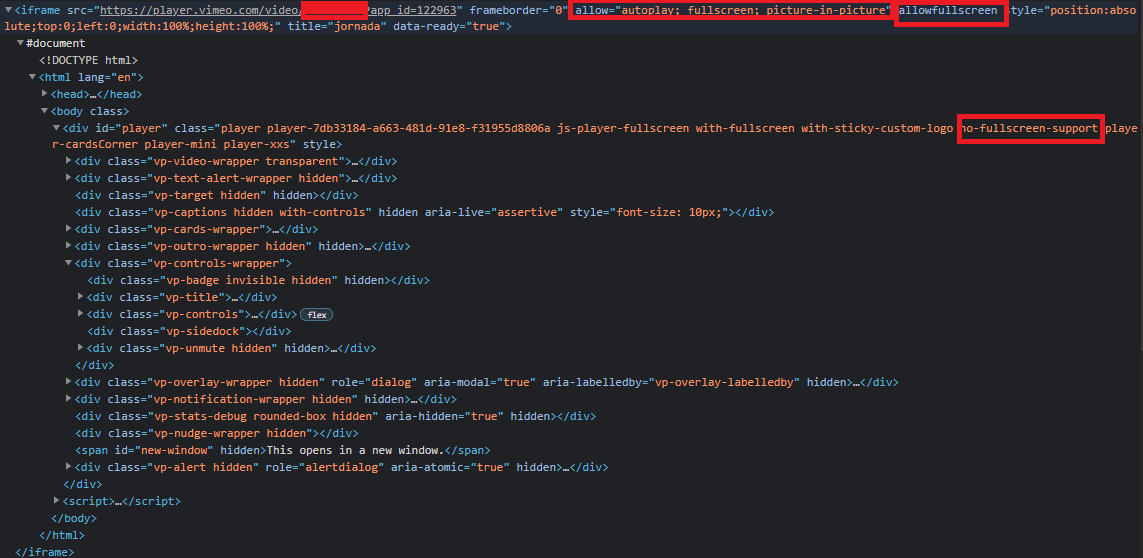
Task: Click the aria-live="assertive" attribute
Action: pyautogui.click(x=494, y=212)
